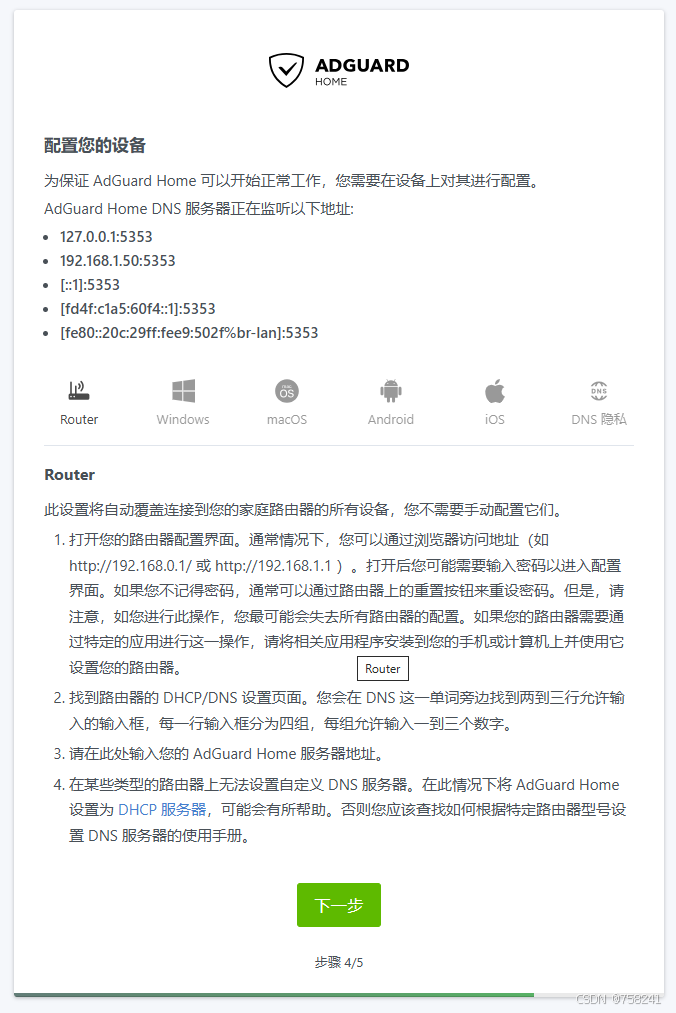
Task: Select the Android robot icon
Action: click(x=391, y=391)
